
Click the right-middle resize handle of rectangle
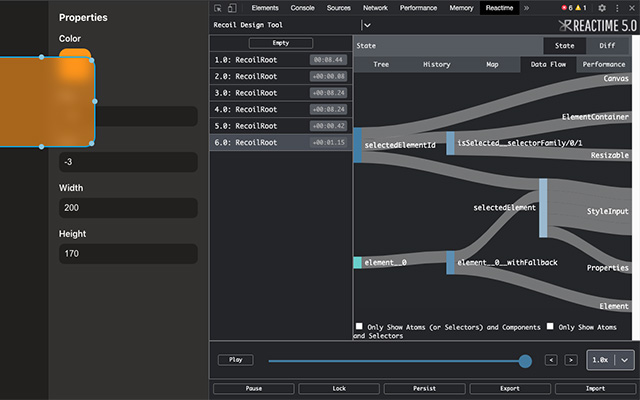pos(95,101)
